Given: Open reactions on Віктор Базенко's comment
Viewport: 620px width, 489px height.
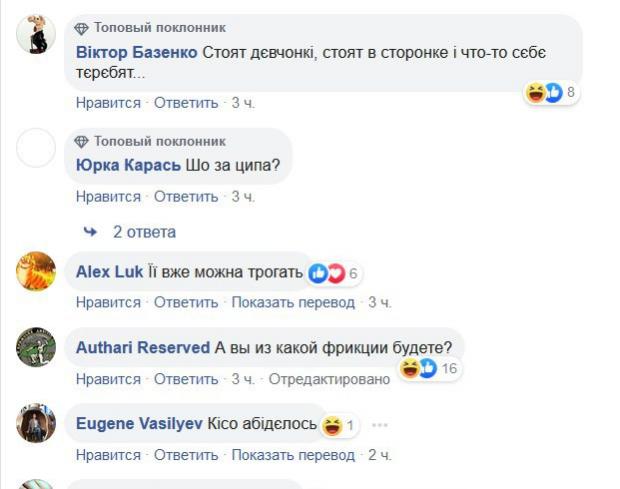Looking at the screenshot, I should coord(551,93).
